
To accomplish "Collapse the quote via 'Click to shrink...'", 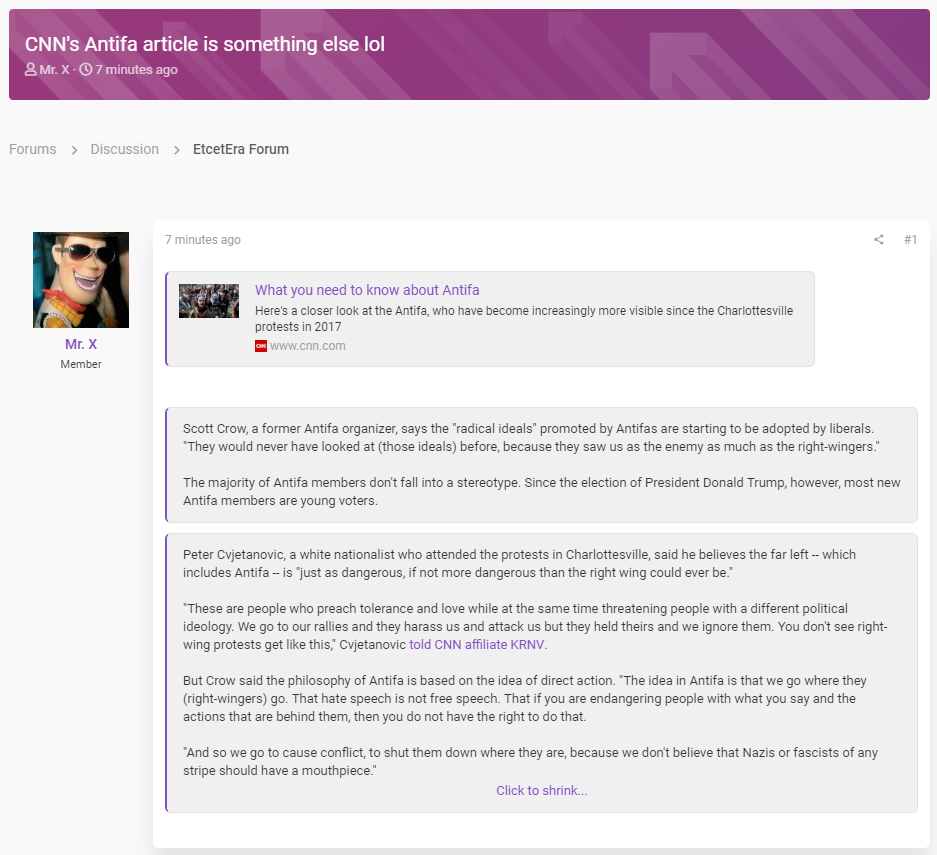I will pos(541,790).
